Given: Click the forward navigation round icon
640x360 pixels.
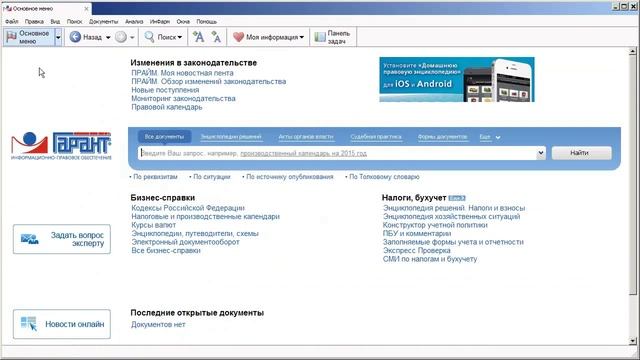Looking at the screenshot, I should click(121, 37).
